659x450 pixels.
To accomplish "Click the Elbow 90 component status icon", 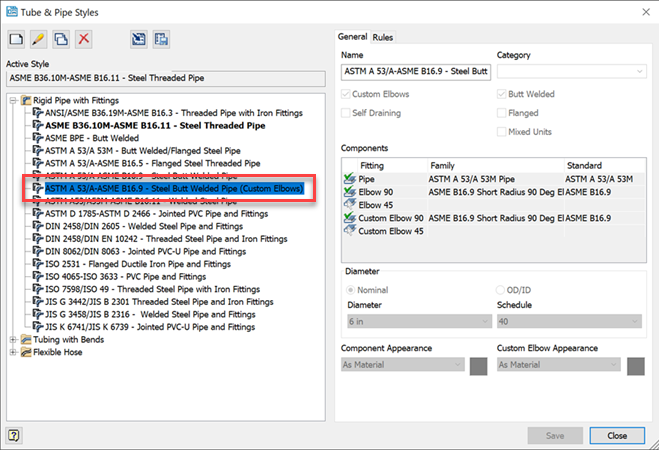I will pyautogui.click(x=350, y=192).
